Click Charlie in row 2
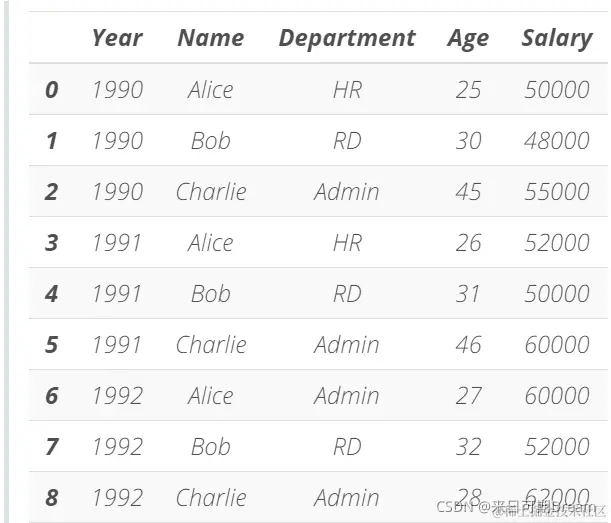Image resolution: width=611 pixels, height=523 pixels. tap(211, 192)
